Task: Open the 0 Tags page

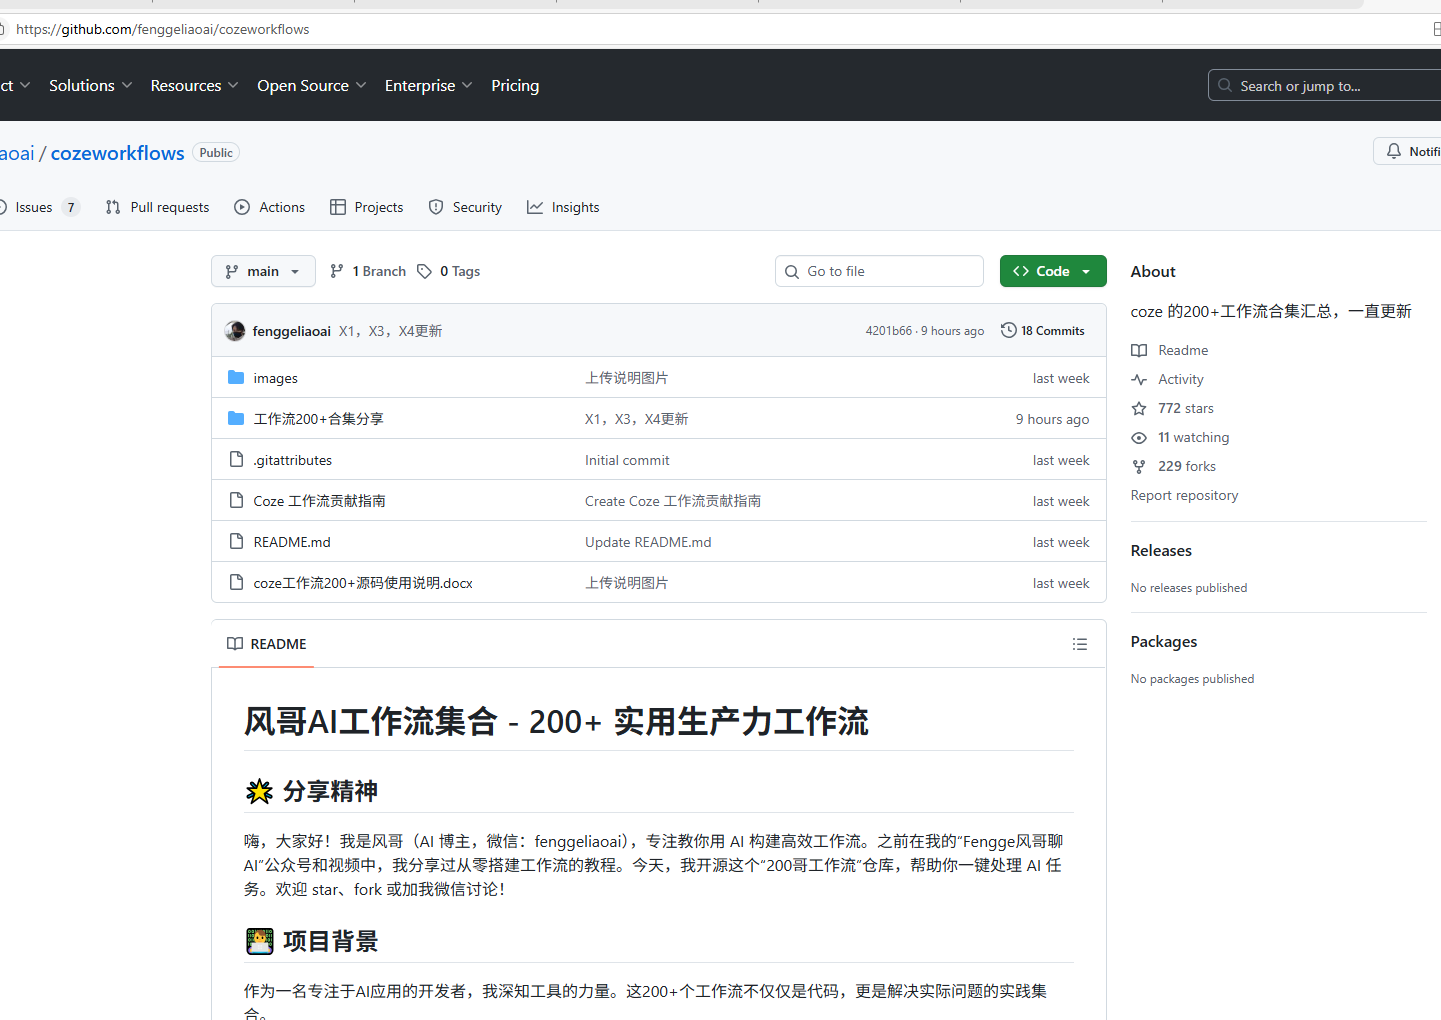Action: [x=449, y=271]
